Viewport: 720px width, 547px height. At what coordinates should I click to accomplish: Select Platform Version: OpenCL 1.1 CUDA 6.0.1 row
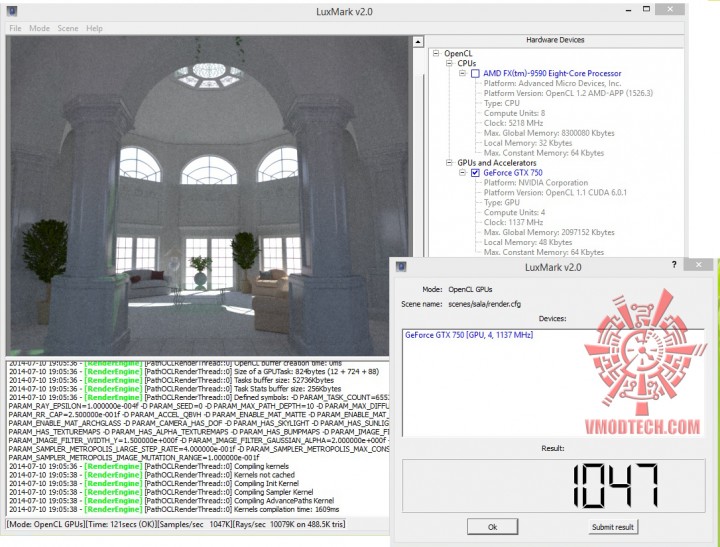pos(555,193)
